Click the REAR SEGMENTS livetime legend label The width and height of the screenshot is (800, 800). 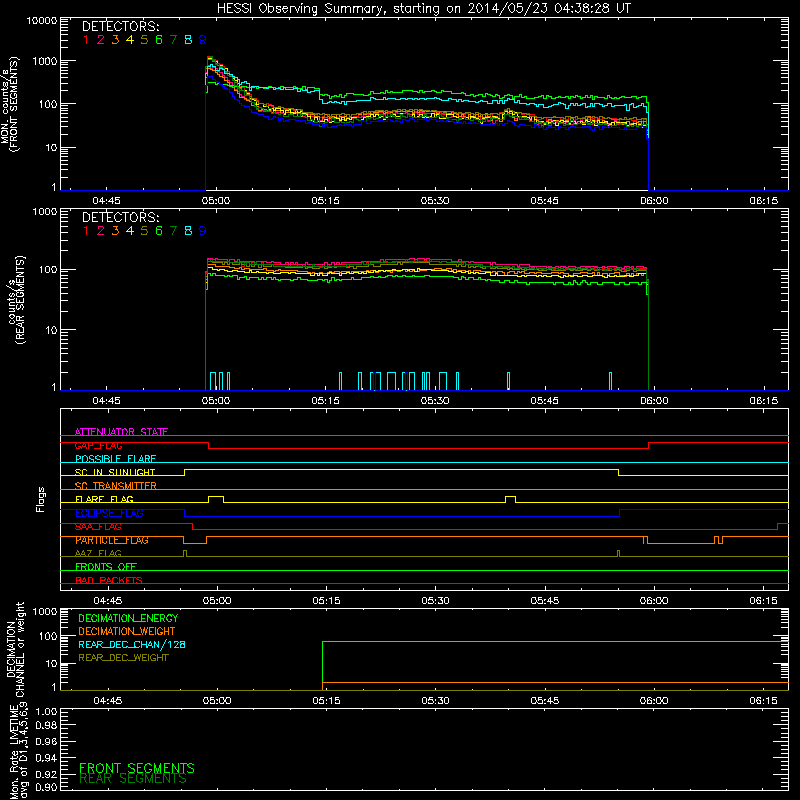tap(133, 779)
